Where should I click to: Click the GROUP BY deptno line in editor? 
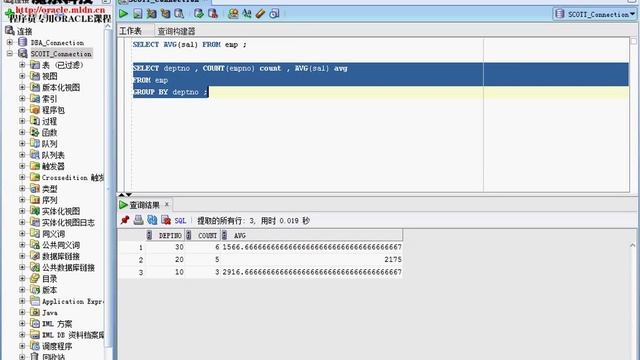pyautogui.click(x=170, y=92)
